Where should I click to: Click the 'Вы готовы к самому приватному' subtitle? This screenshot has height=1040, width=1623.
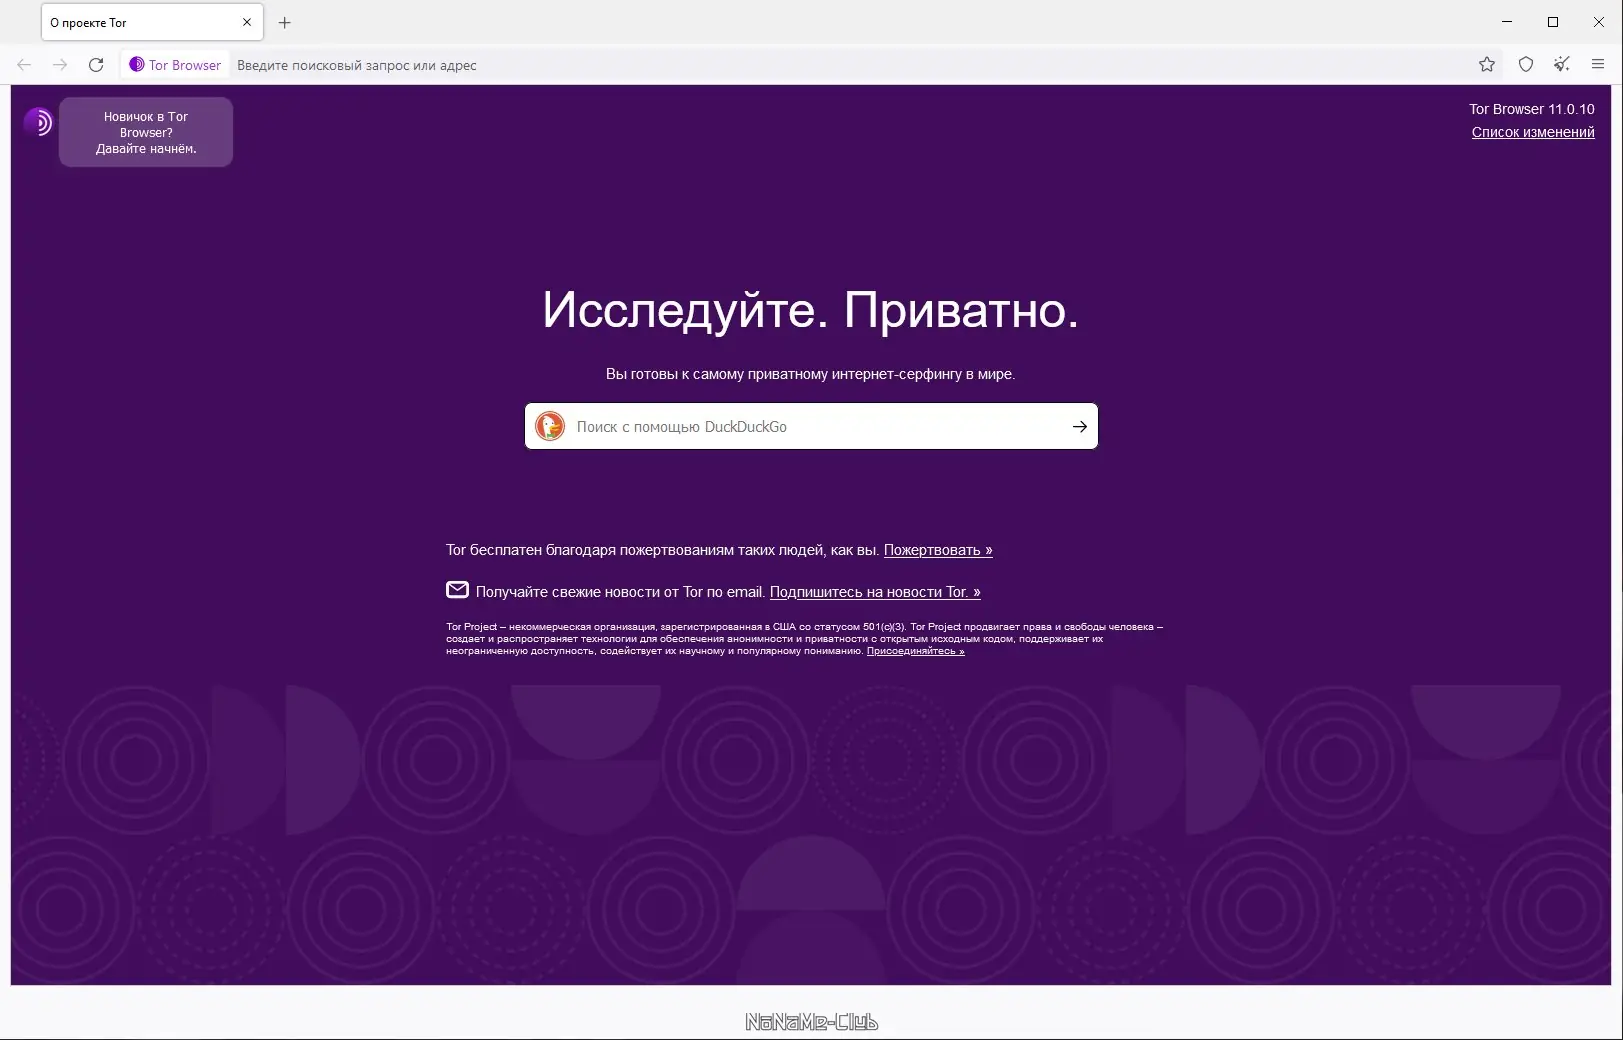coord(810,374)
